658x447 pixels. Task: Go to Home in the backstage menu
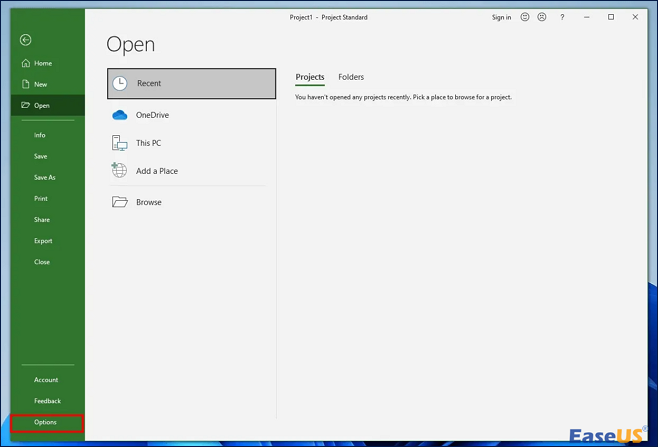[x=43, y=63]
